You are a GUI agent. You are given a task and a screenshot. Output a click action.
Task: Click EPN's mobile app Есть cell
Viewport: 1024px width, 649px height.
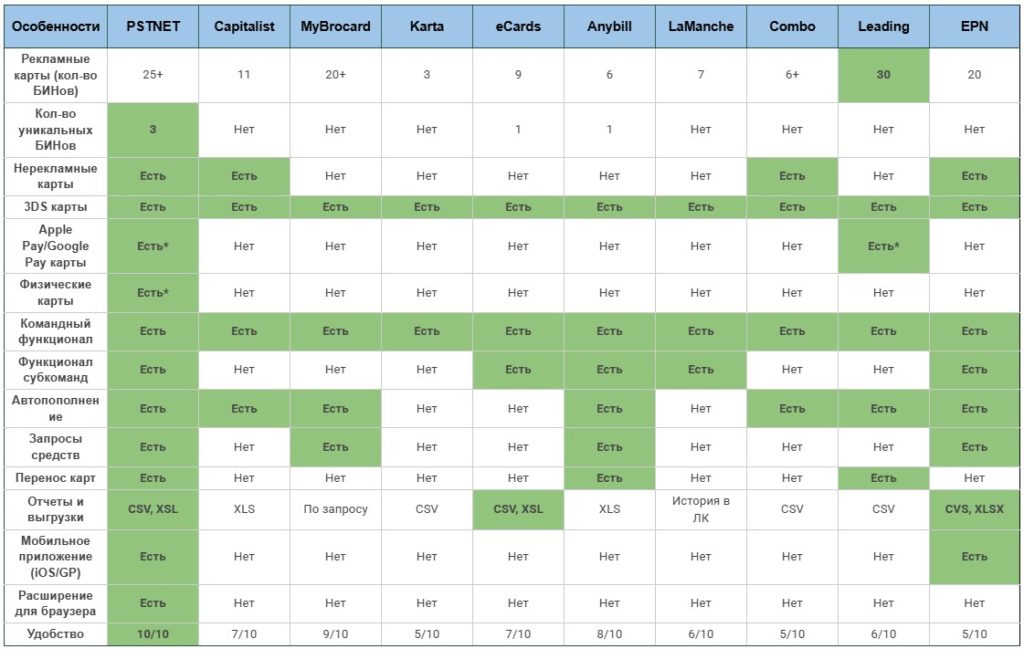(974, 557)
